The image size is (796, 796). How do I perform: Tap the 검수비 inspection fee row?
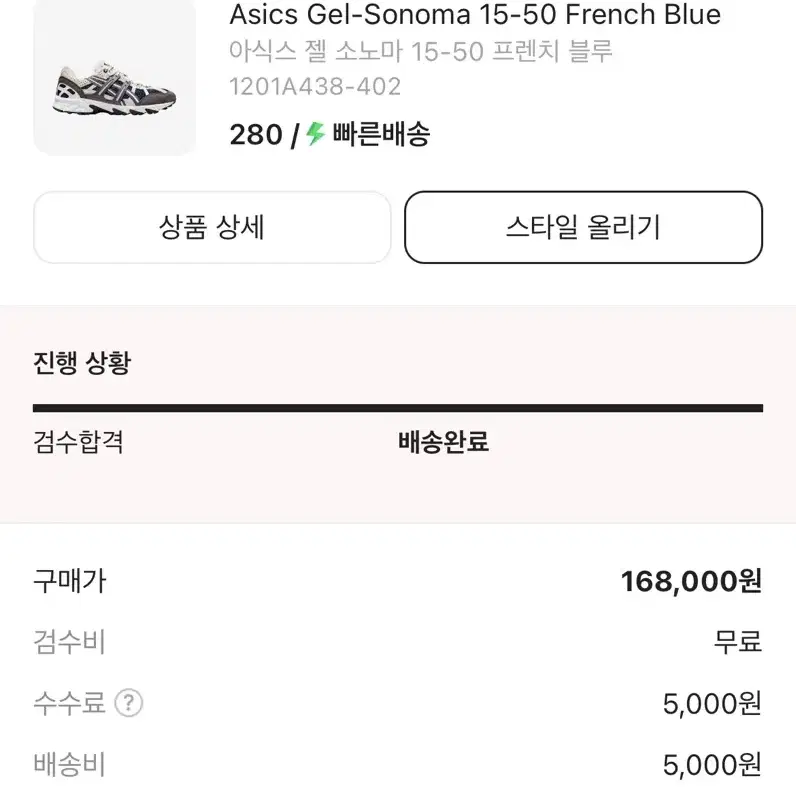398,642
